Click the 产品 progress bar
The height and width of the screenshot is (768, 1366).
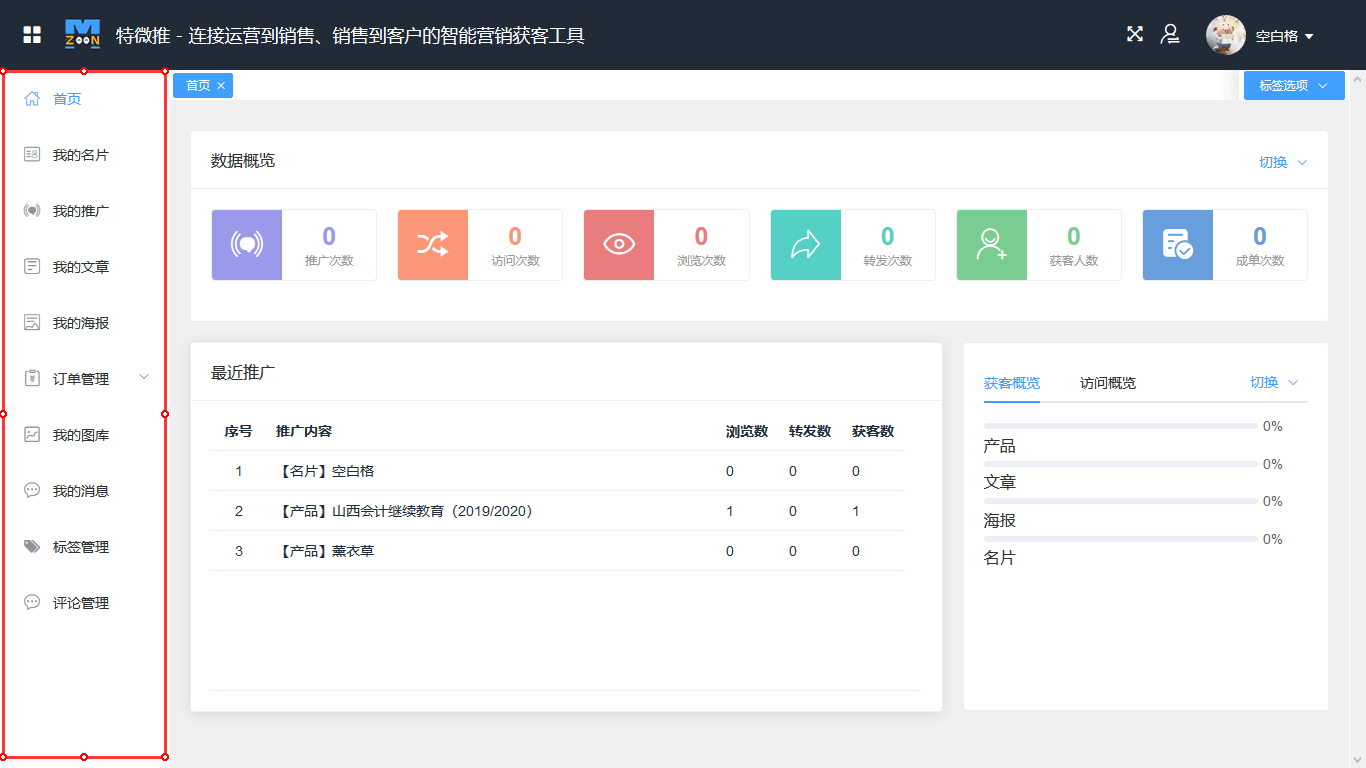tap(1121, 426)
